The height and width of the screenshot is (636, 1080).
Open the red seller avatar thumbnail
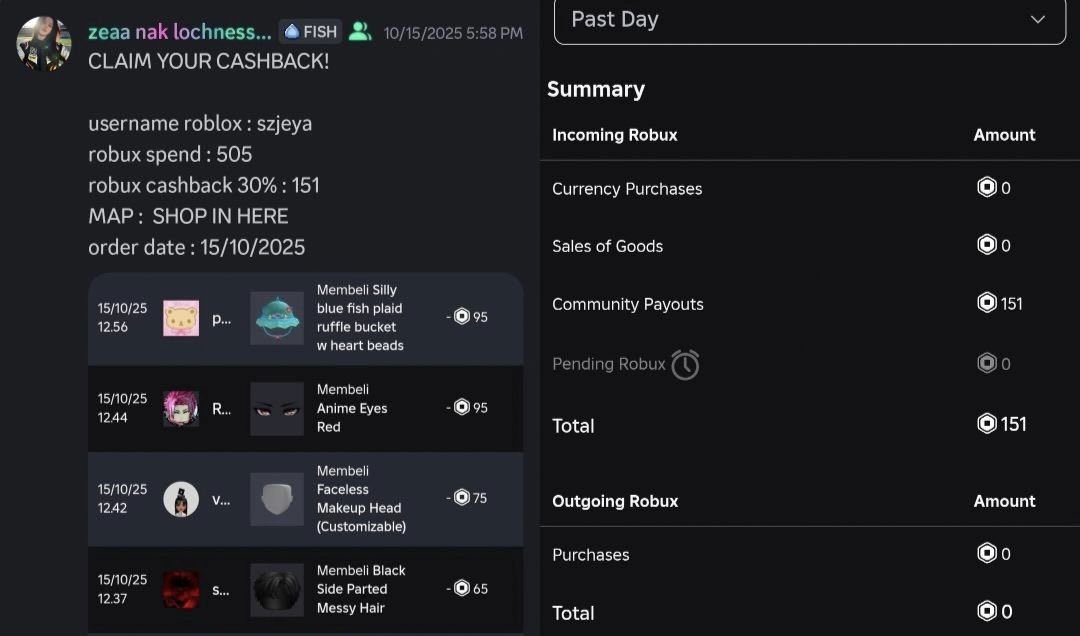click(x=181, y=590)
